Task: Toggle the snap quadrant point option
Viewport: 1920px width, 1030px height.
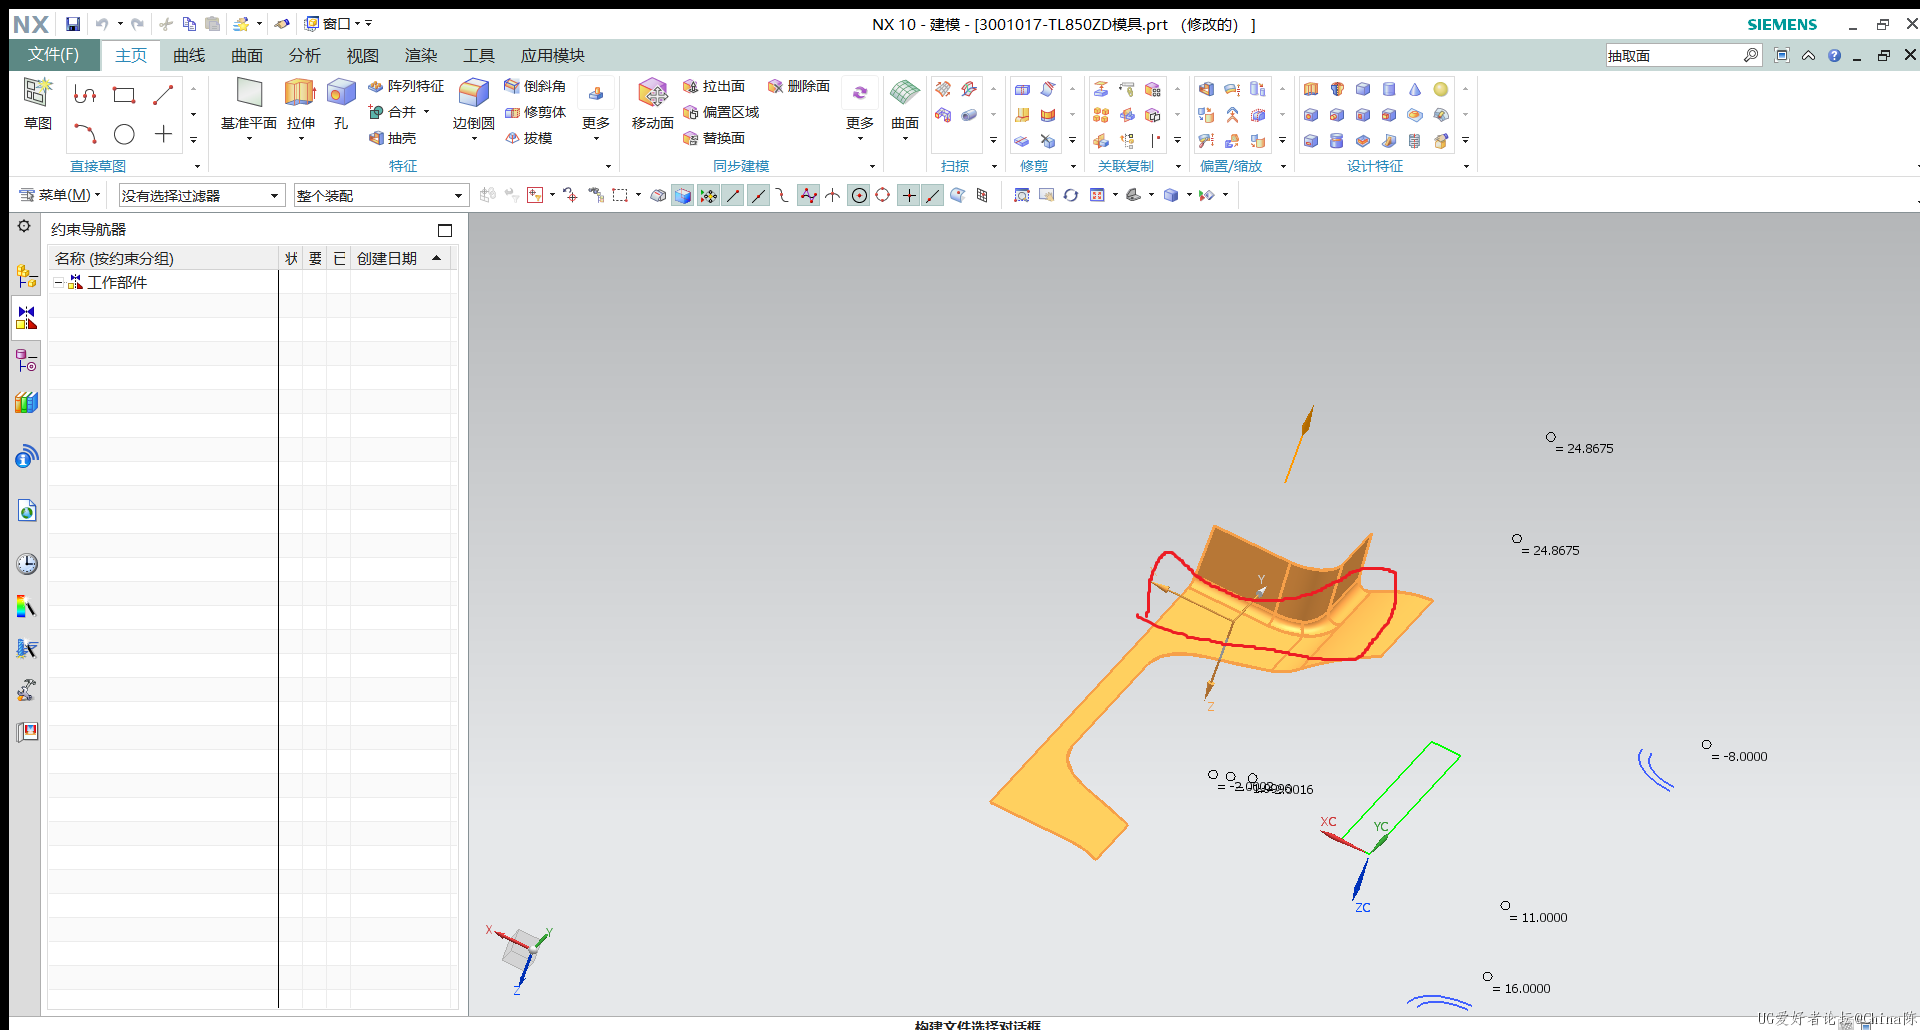Action: pos(883,195)
